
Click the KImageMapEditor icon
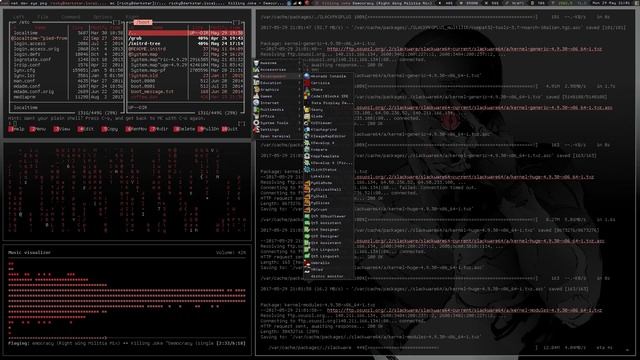(x=307, y=136)
